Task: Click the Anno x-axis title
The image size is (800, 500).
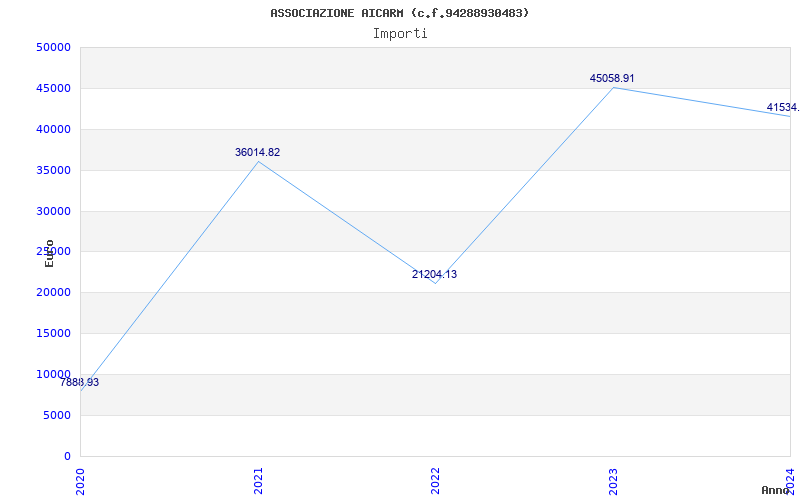Action: (775, 490)
